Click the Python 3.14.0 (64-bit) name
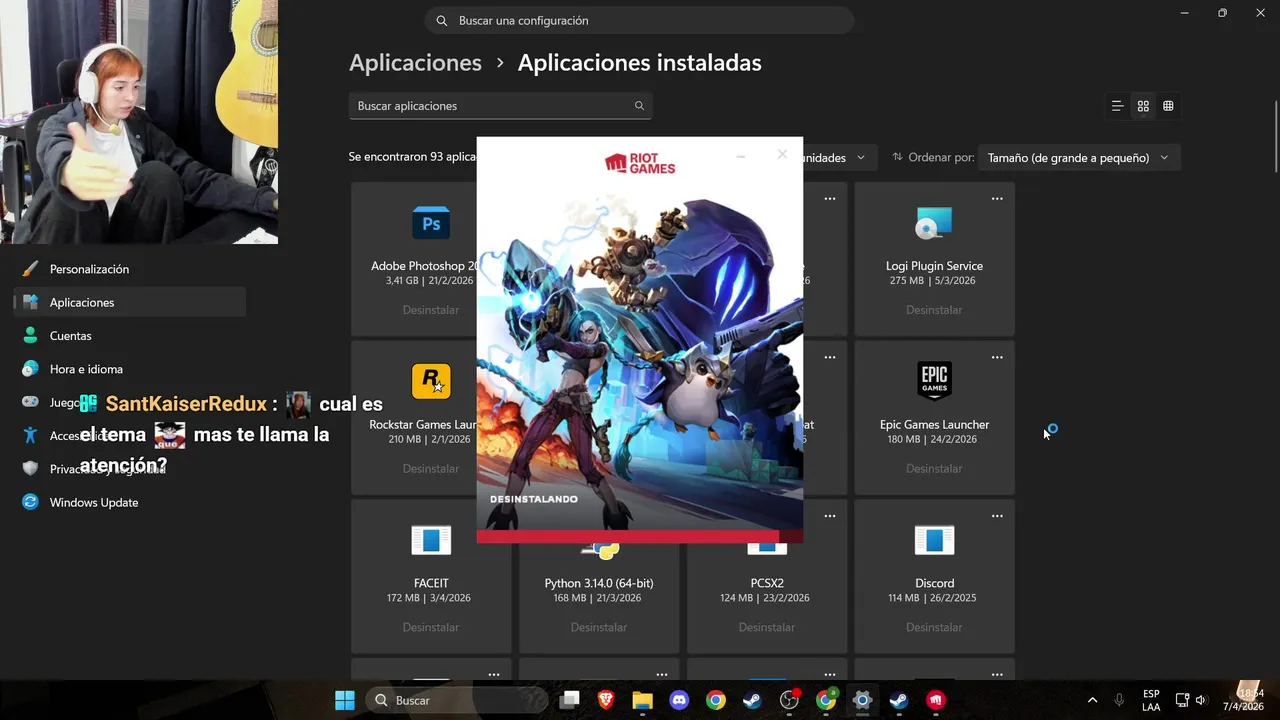The image size is (1280, 720). tap(599, 583)
